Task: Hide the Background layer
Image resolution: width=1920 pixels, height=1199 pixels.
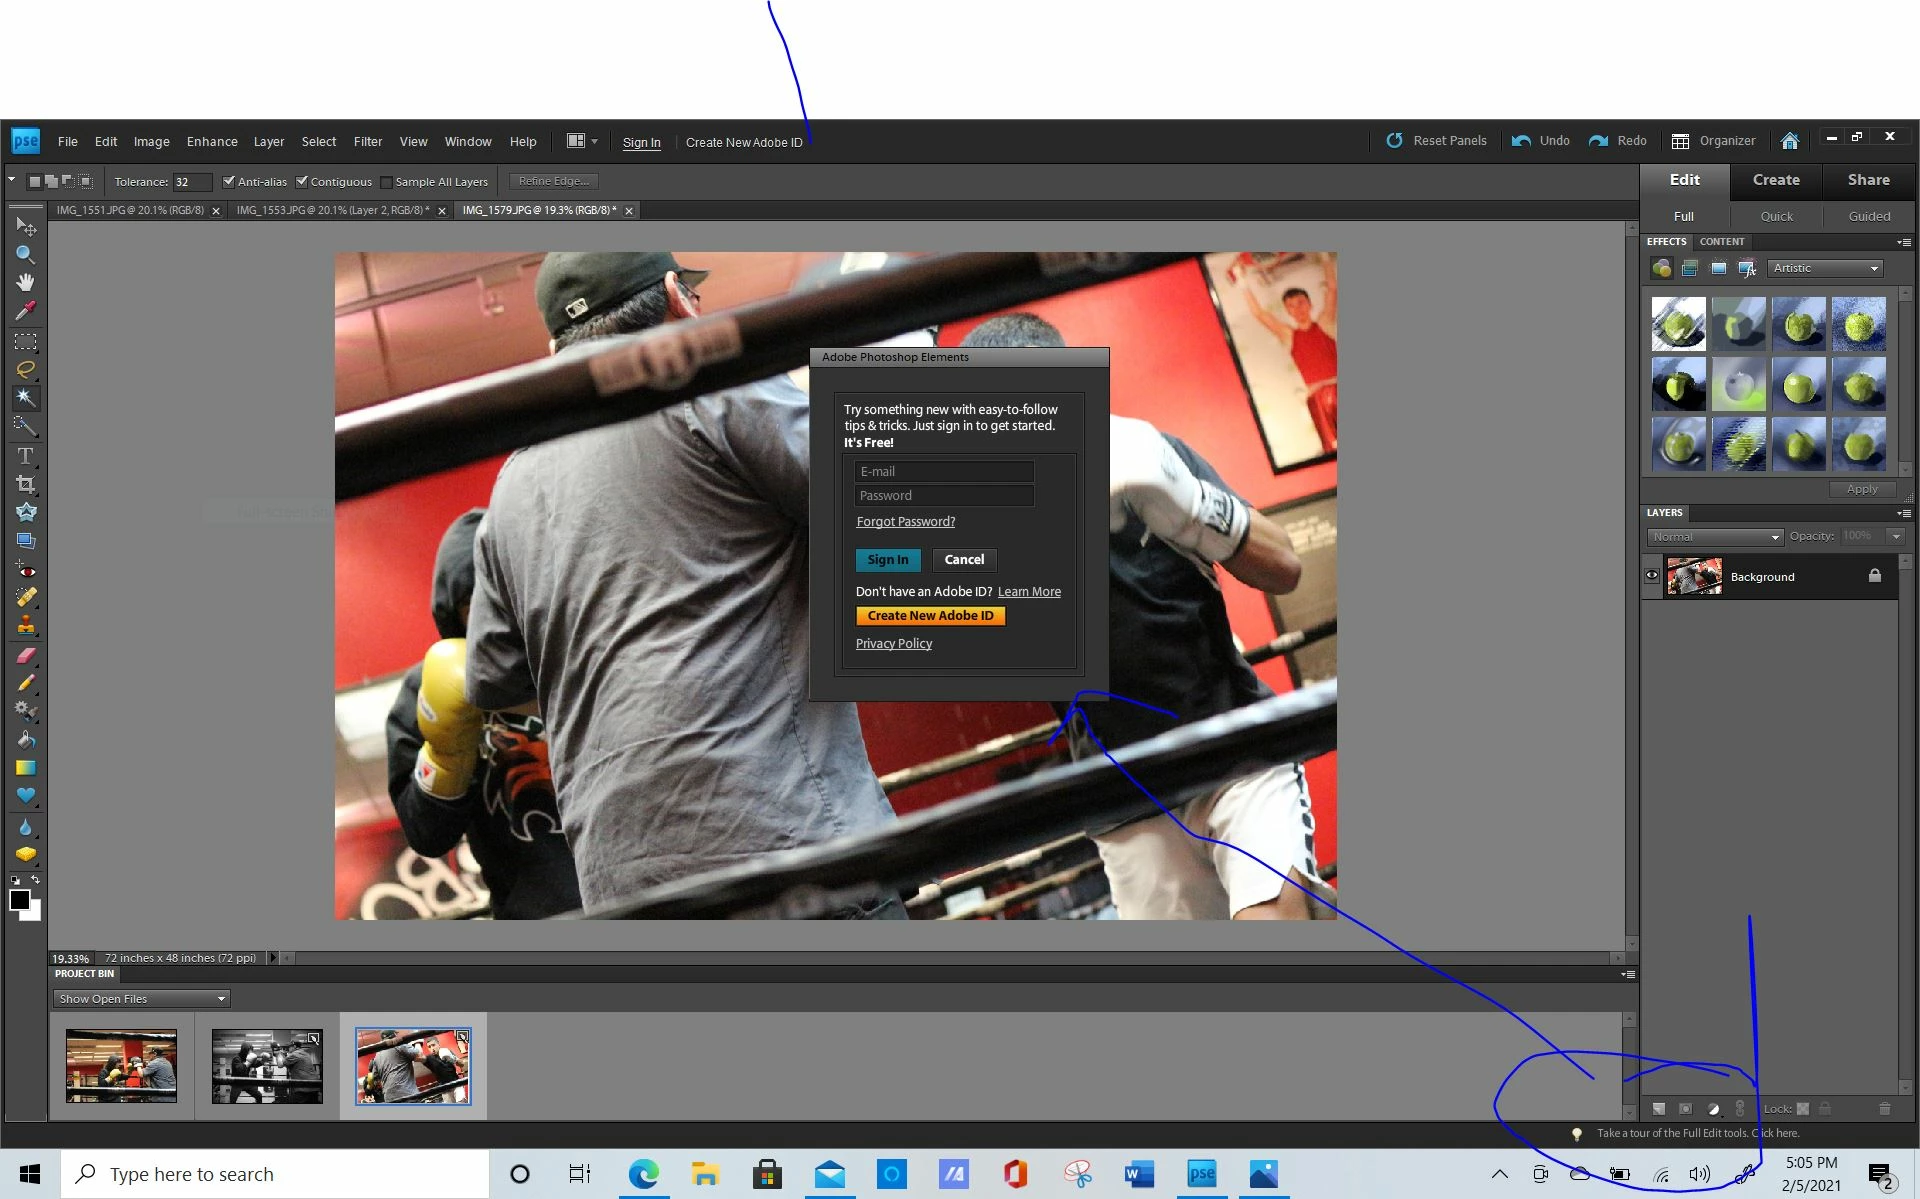Action: click(x=1652, y=576)
